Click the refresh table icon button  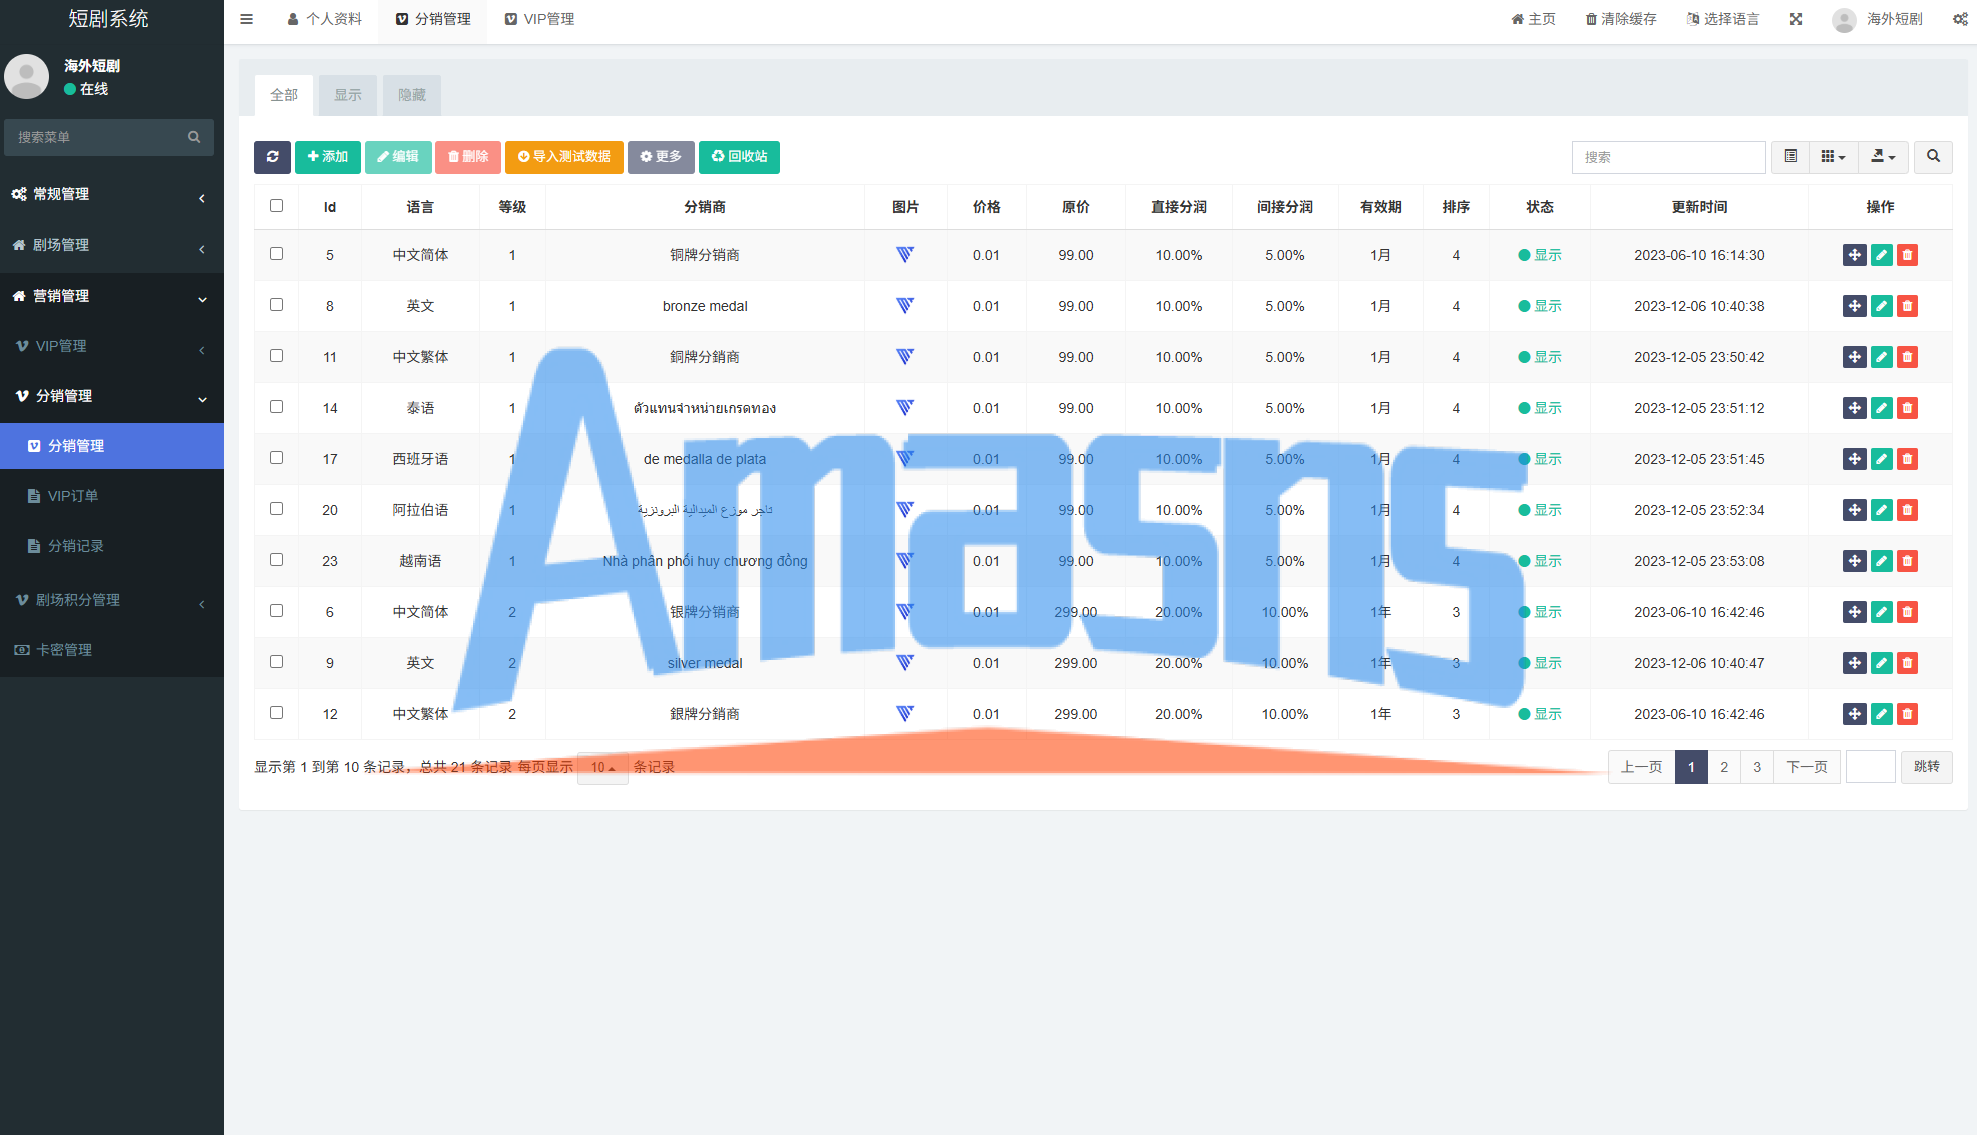point(272,157)
